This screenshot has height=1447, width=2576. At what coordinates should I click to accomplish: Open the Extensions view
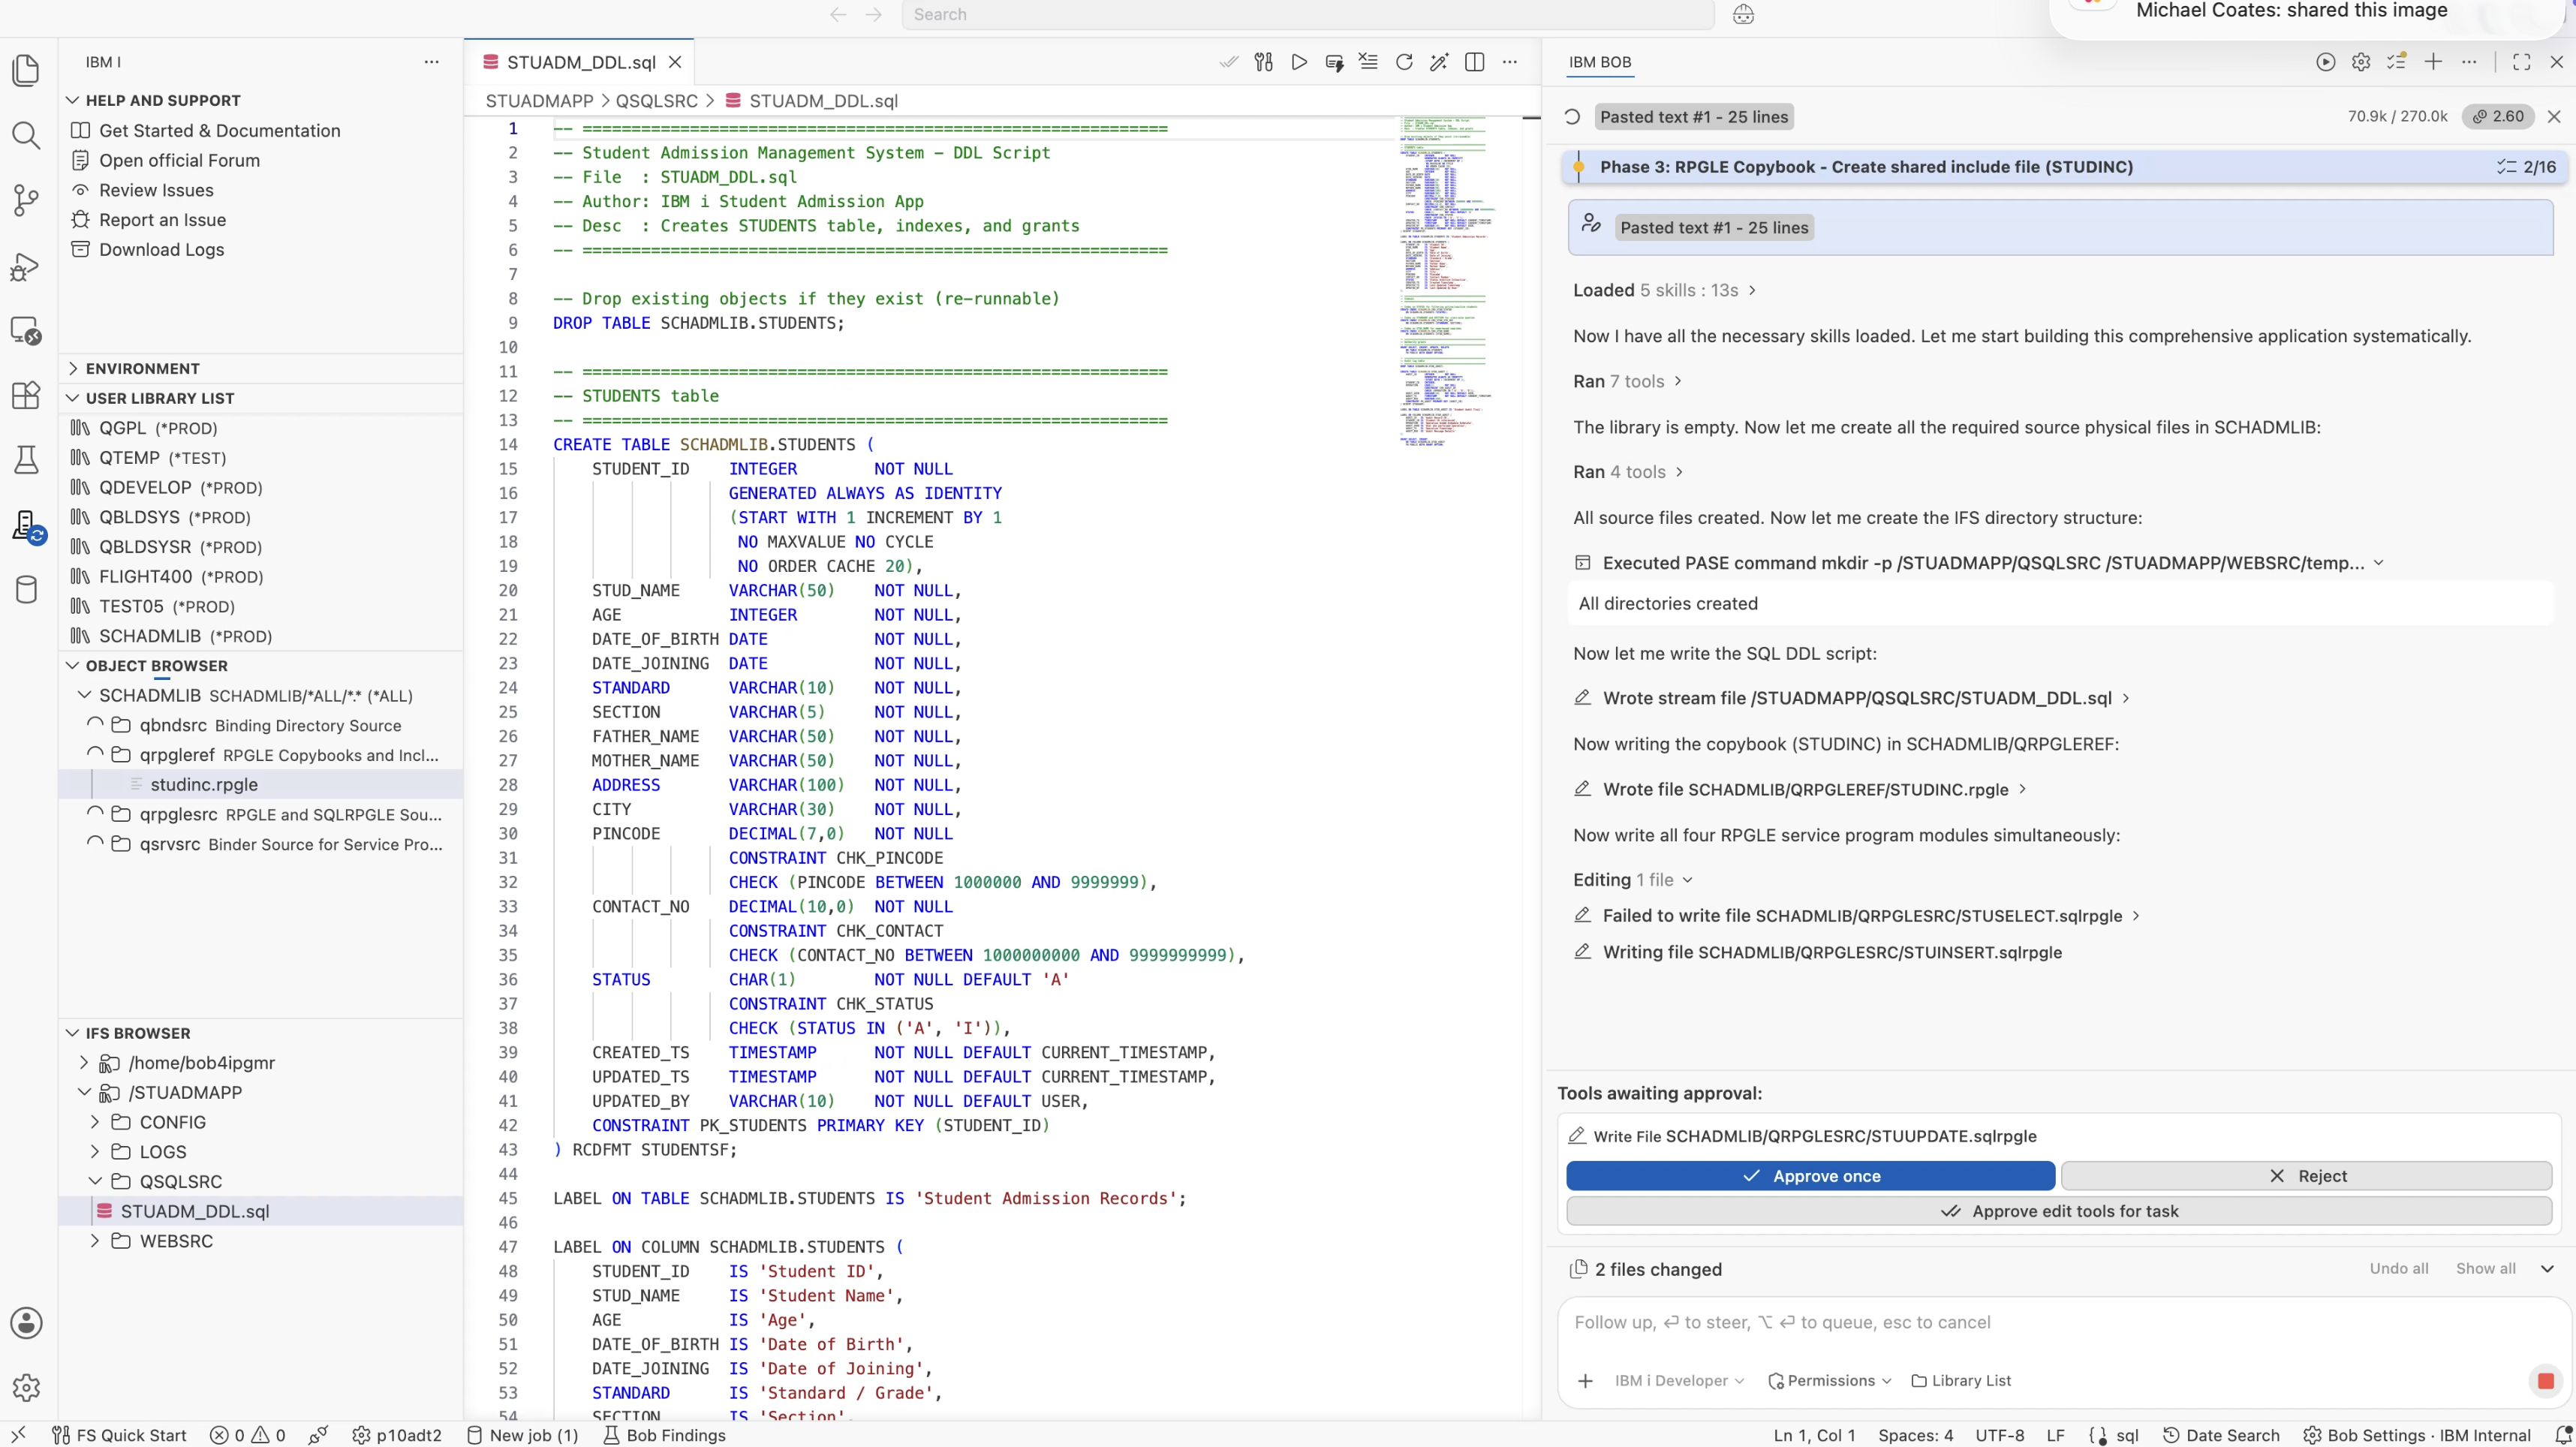coord(27,395)
